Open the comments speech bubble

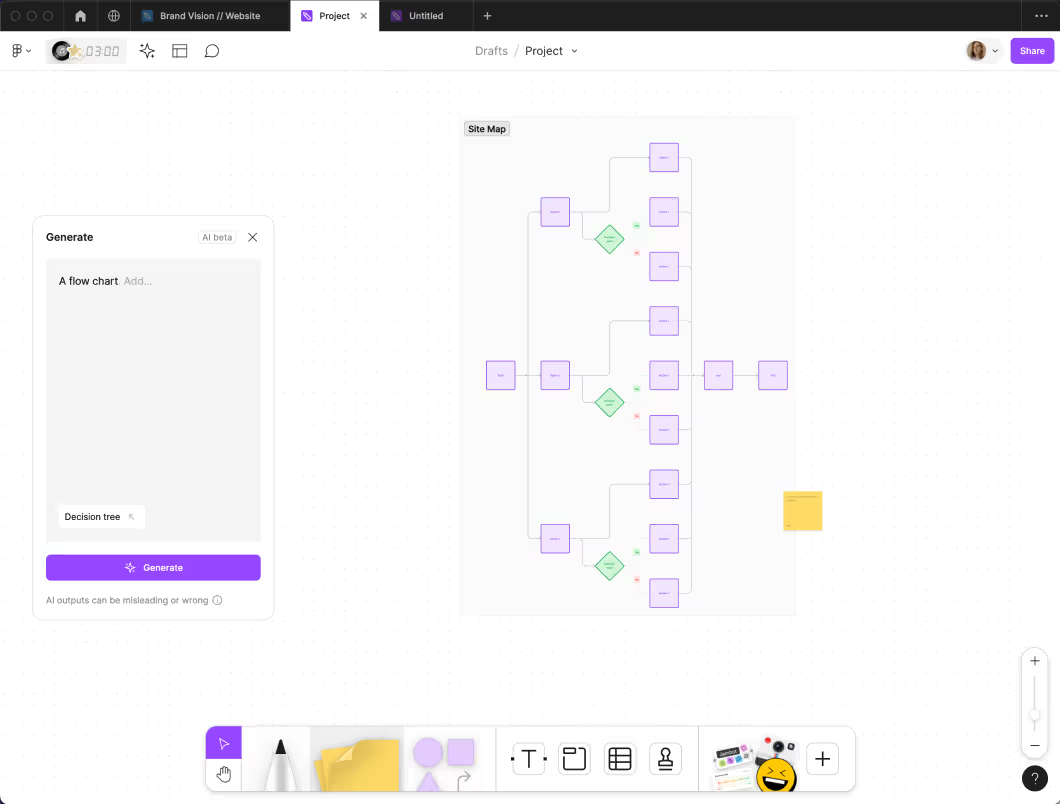click(212, 51)
